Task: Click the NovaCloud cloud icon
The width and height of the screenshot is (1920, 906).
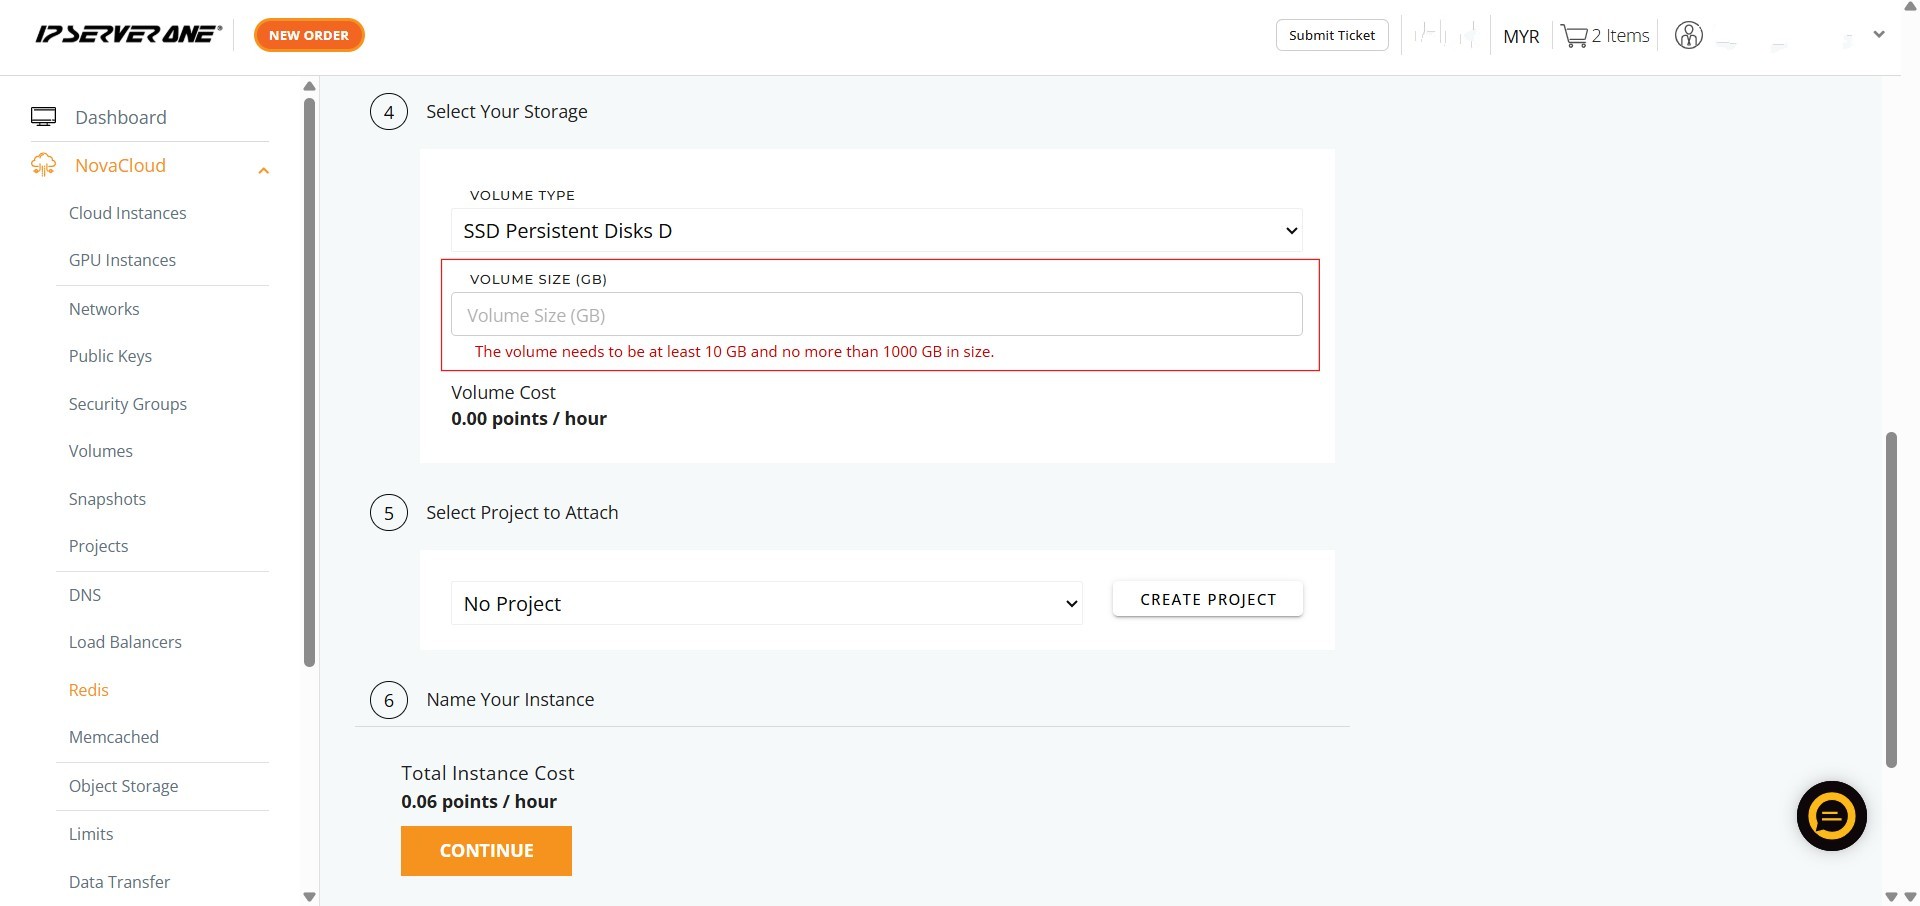Action: [43, 165]
